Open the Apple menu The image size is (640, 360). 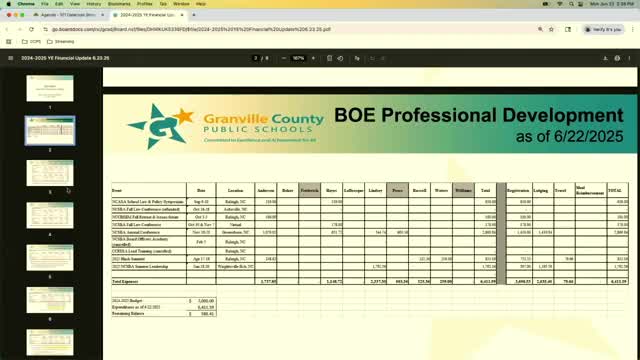coord(8,4)
